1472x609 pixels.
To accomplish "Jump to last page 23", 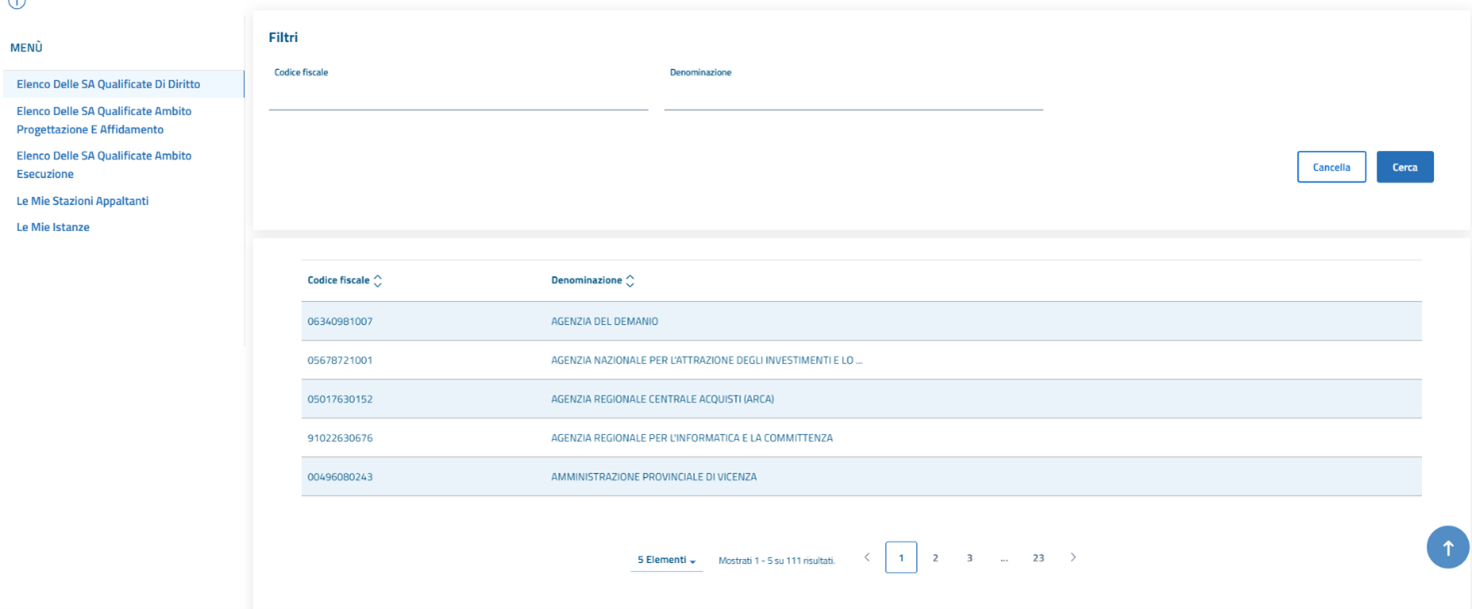I will pyautogui.click(x=1038, y=558).
